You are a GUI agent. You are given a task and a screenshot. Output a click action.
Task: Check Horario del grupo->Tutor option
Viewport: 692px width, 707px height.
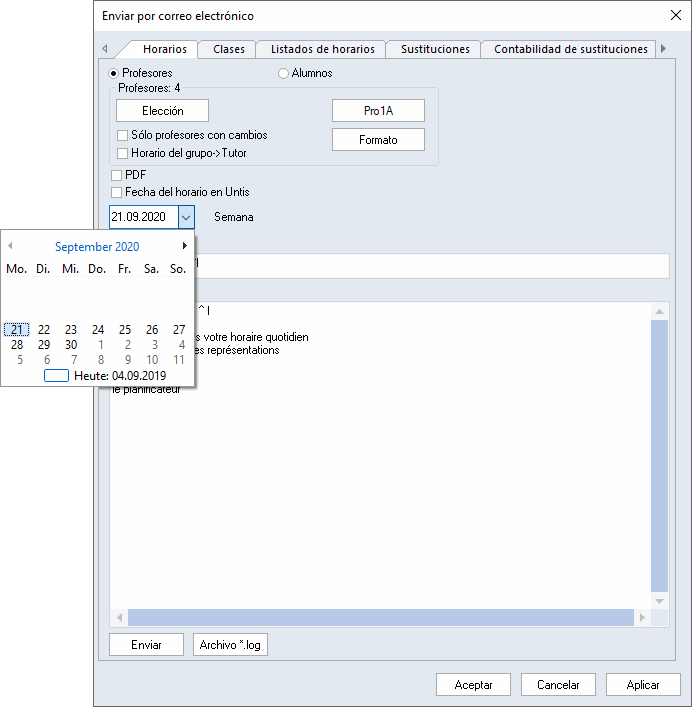click(122, 153)
